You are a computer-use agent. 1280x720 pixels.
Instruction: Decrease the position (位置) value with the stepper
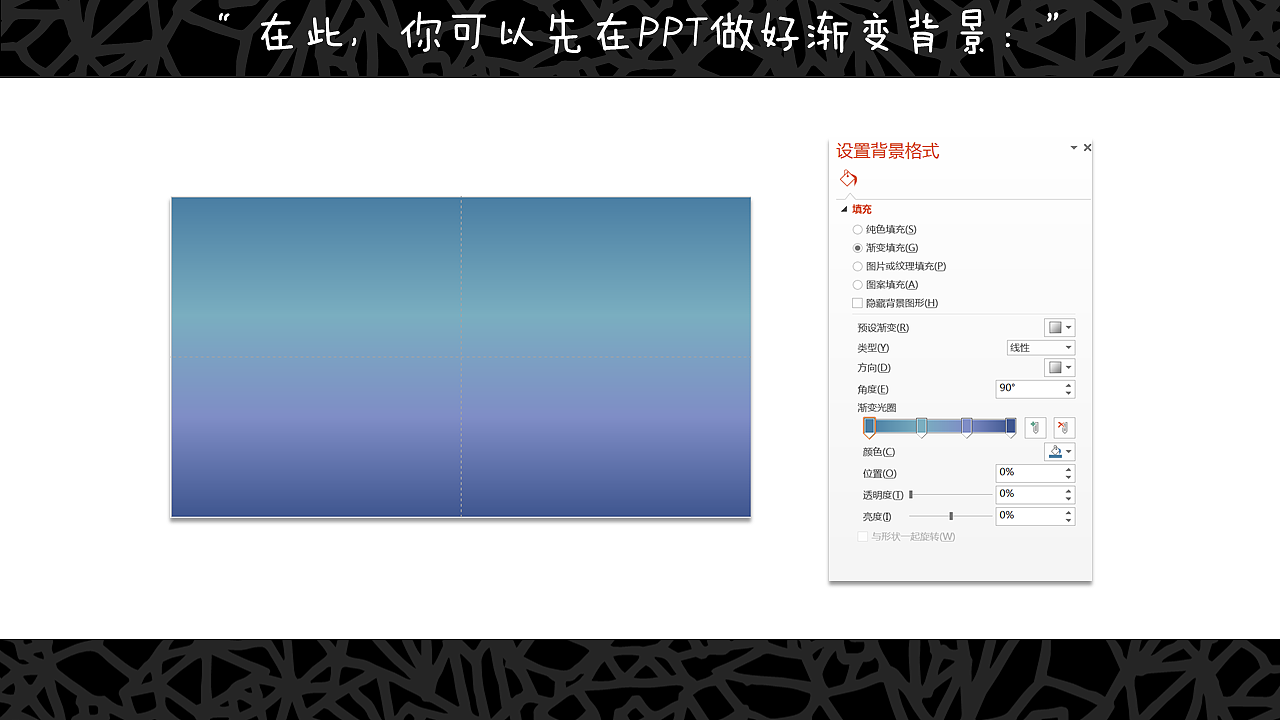[1068, 477]
